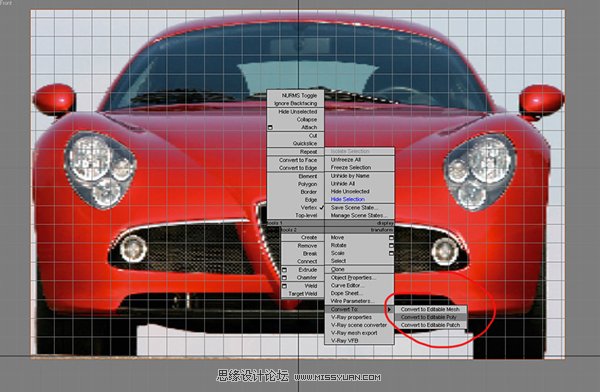Viewport: 600px width, 392px height.
Task: Toggle NURMS Toggle in quad menu
Action: pyautogui.click(x=299, y=95)
